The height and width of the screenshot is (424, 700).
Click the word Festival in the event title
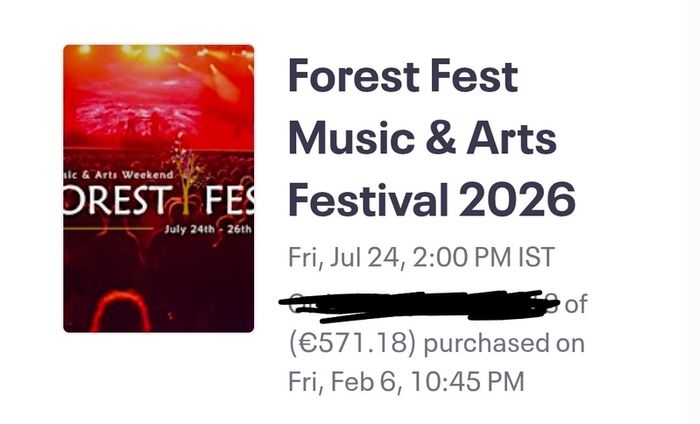pyautogui.click(x=368, y=199)
